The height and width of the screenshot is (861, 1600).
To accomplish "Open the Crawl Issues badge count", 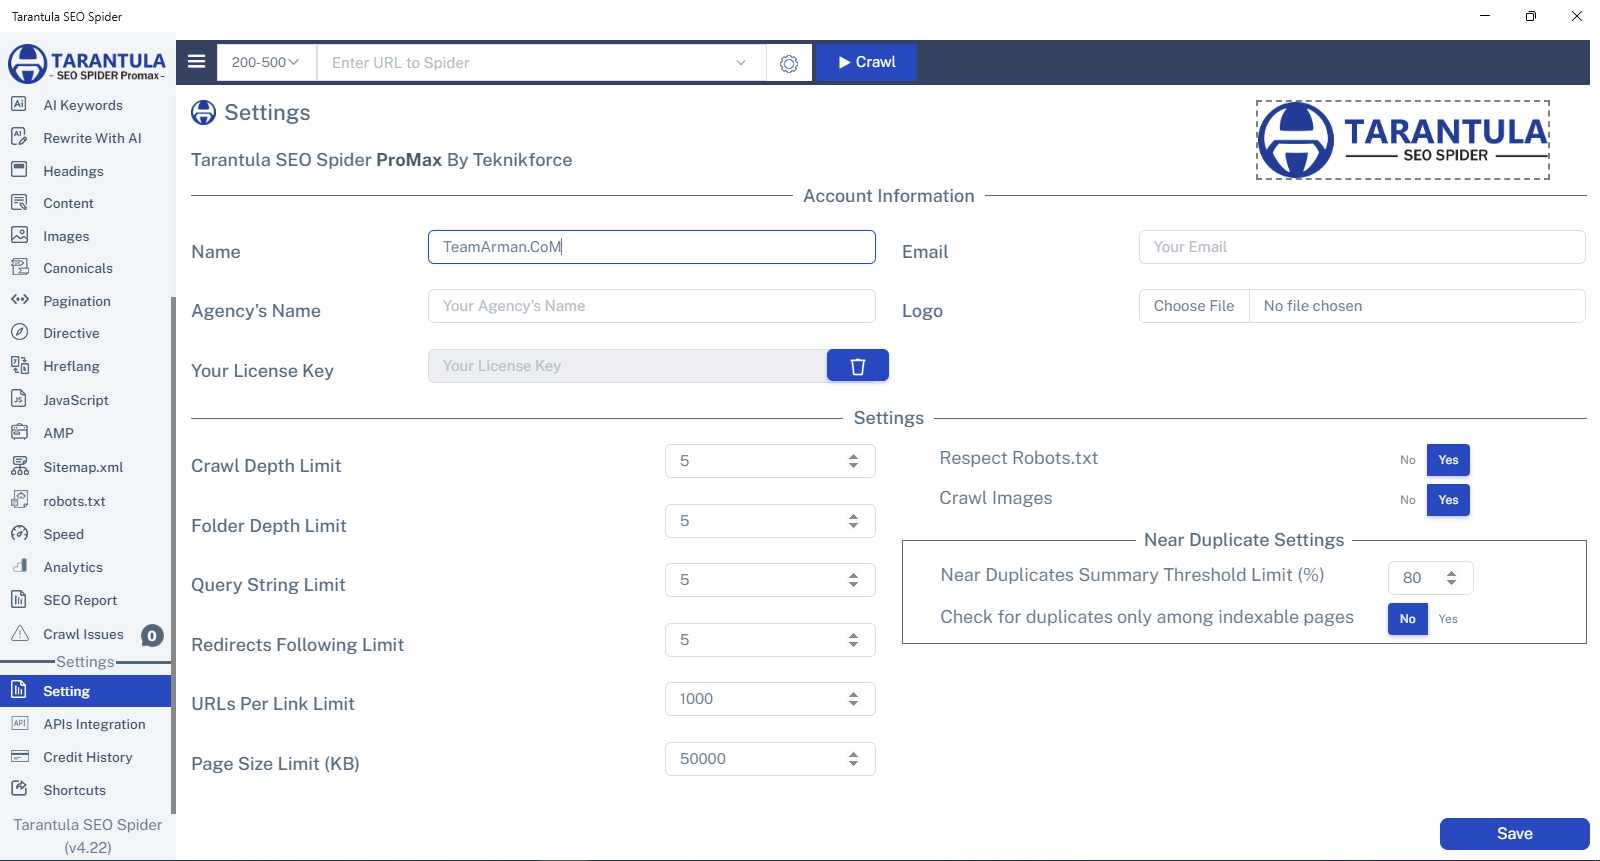I will [x=152, y=635].
